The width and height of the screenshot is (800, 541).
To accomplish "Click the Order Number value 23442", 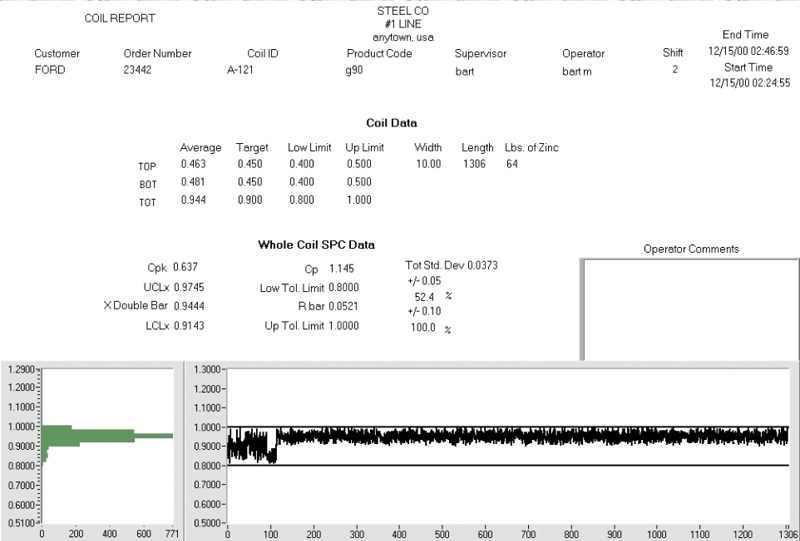I will point(140,72).
